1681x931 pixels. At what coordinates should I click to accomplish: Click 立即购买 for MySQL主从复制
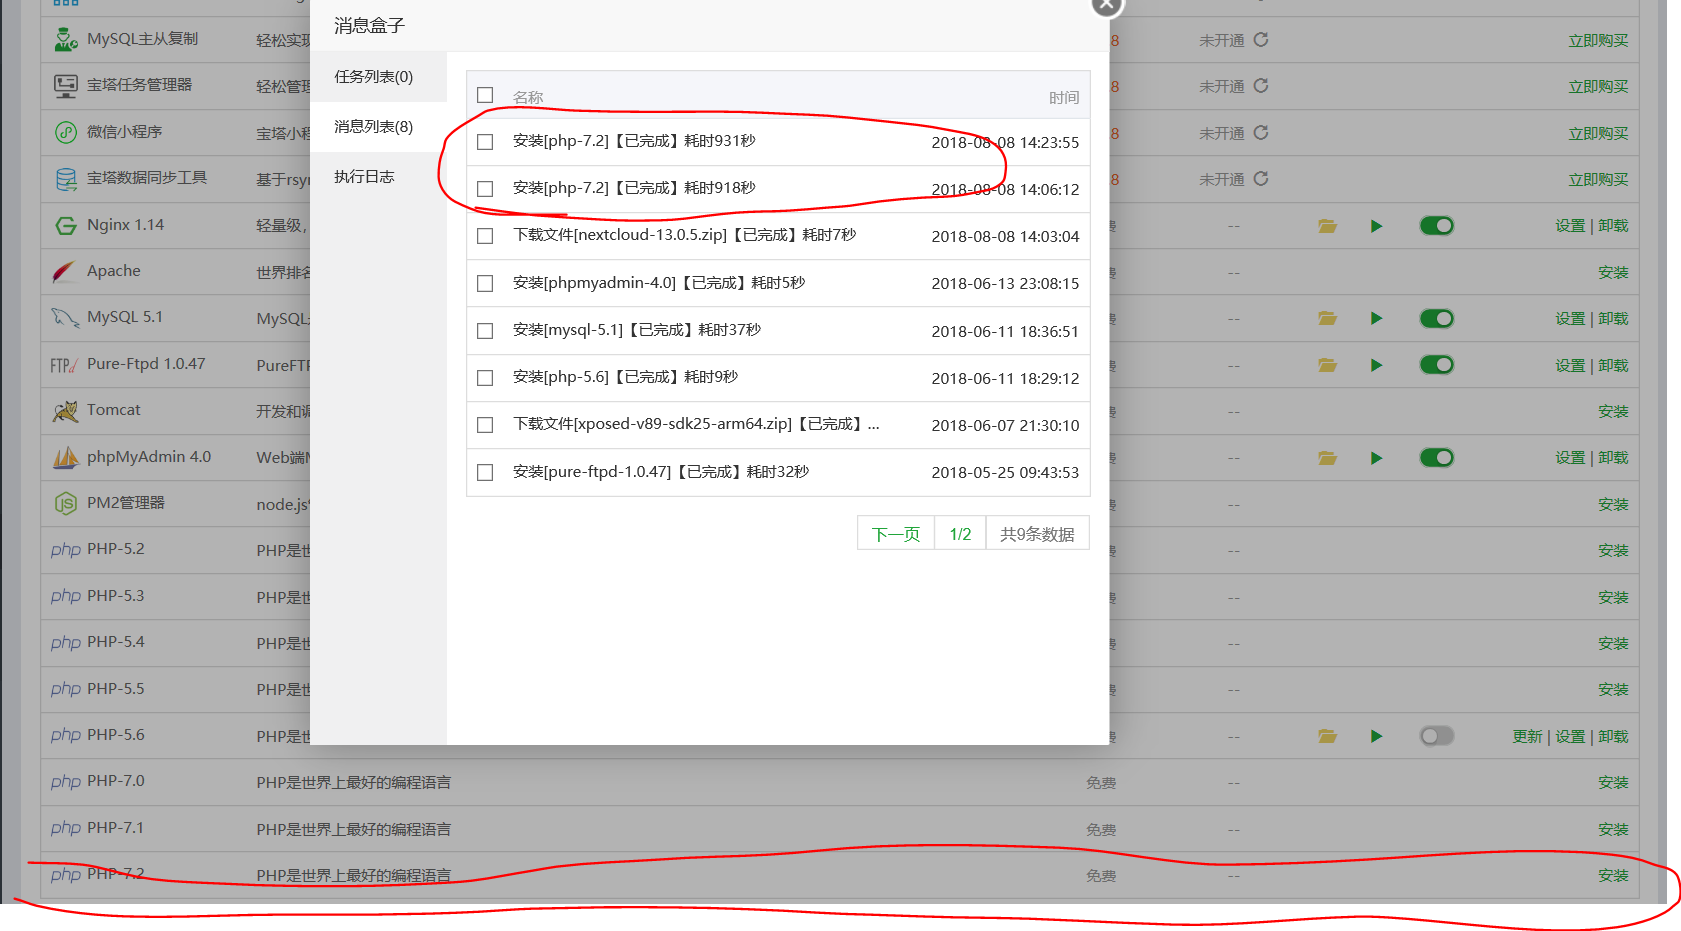tap(1598, 40)
